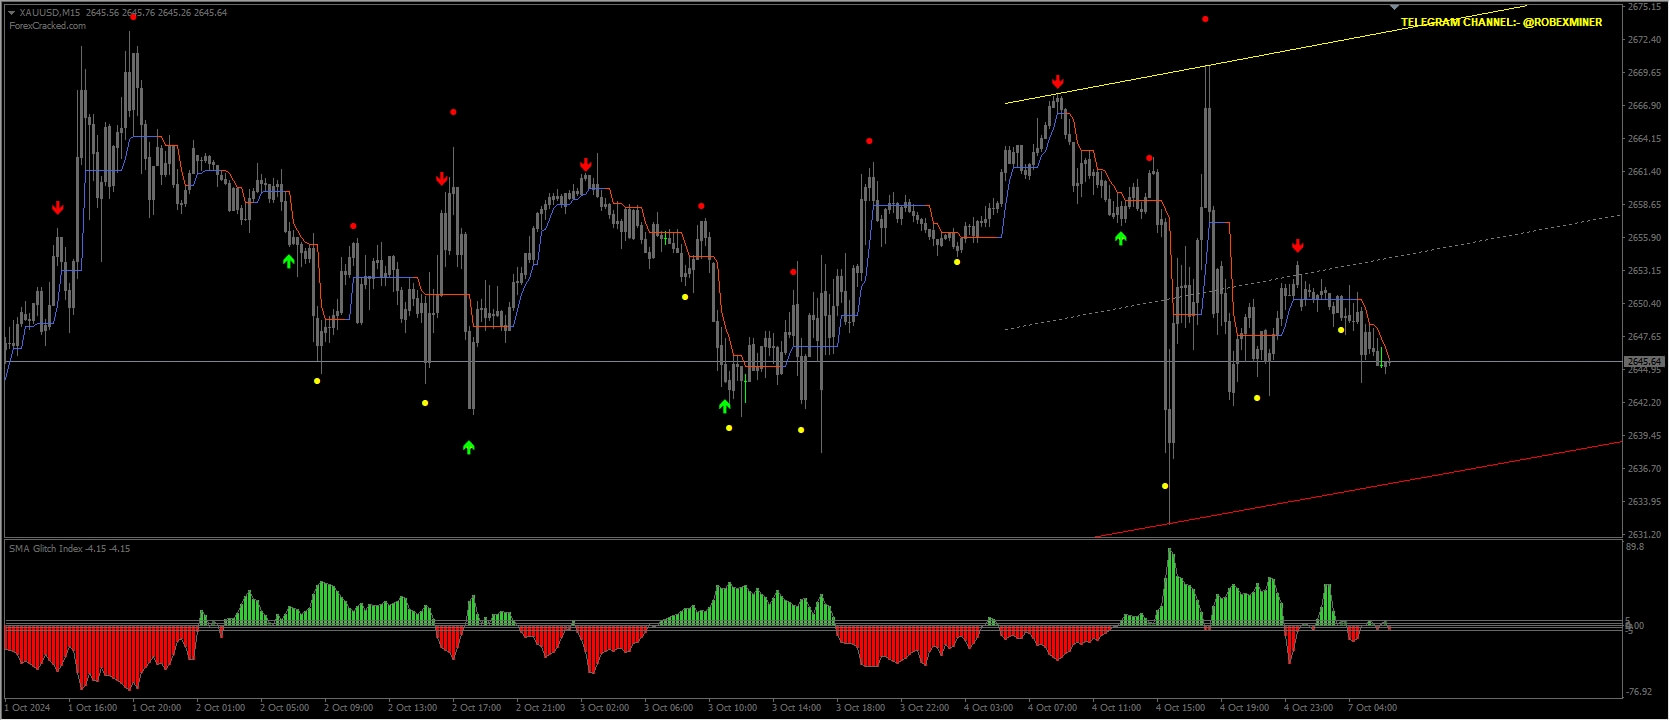
Task: Click the 4 Oct 23:00 time label
Action: [1308, 708]
